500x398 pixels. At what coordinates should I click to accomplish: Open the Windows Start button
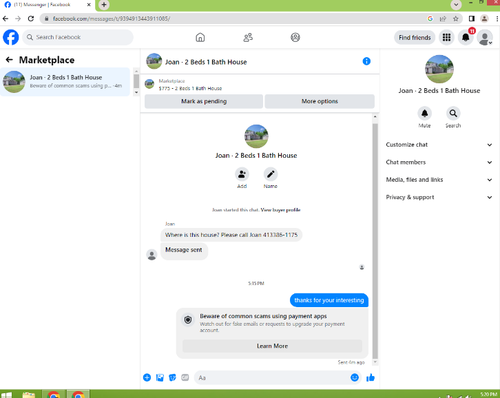(x=7, y=395)
